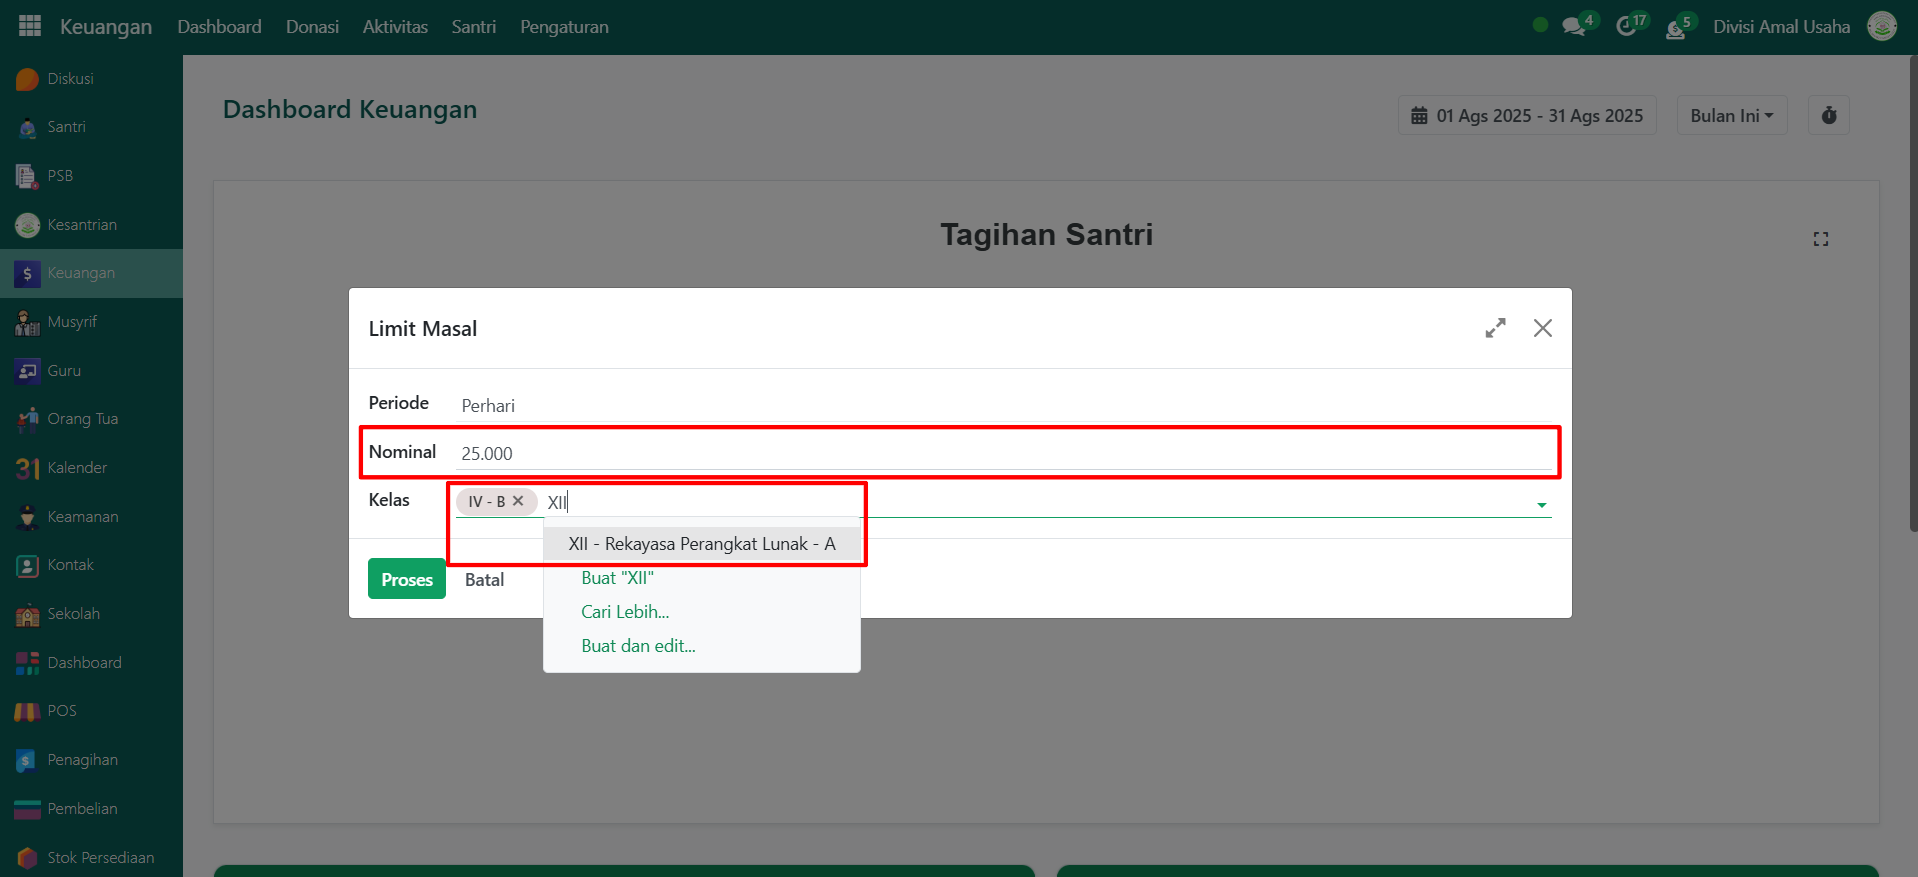Expand the Kelas dropdown arrow
This screenshot has height=877, width=1918.
point(1541,505)
